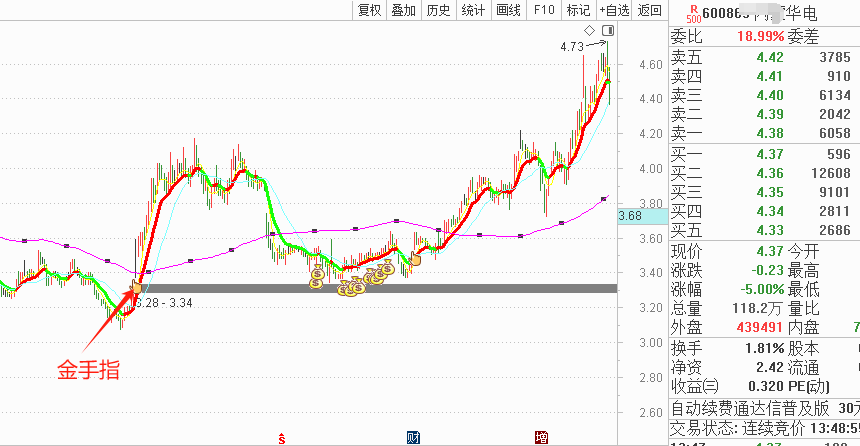860x446 pixels.
Task: Click the 4.73 high price annotation
Action: coord(572,47)
